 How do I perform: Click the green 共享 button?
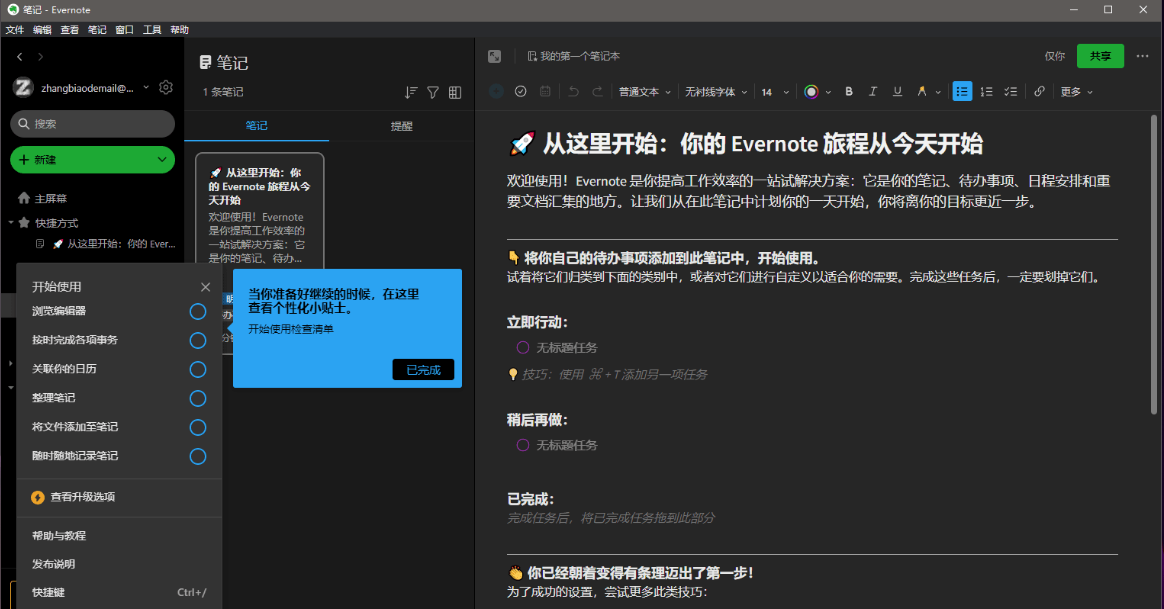pyautogui.click(x=1100, y=56)
